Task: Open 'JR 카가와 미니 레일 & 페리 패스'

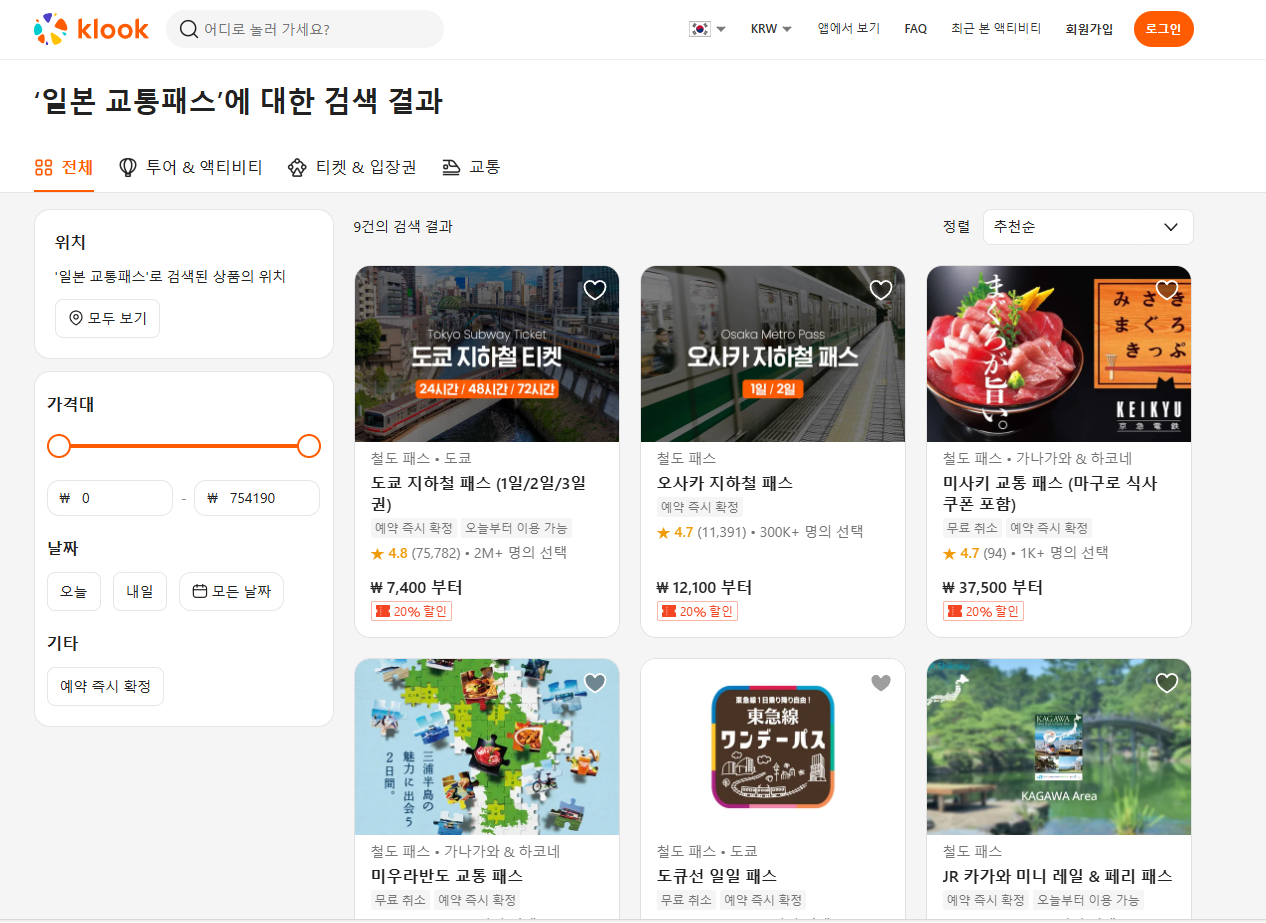Action: [x=1058, y=876]
